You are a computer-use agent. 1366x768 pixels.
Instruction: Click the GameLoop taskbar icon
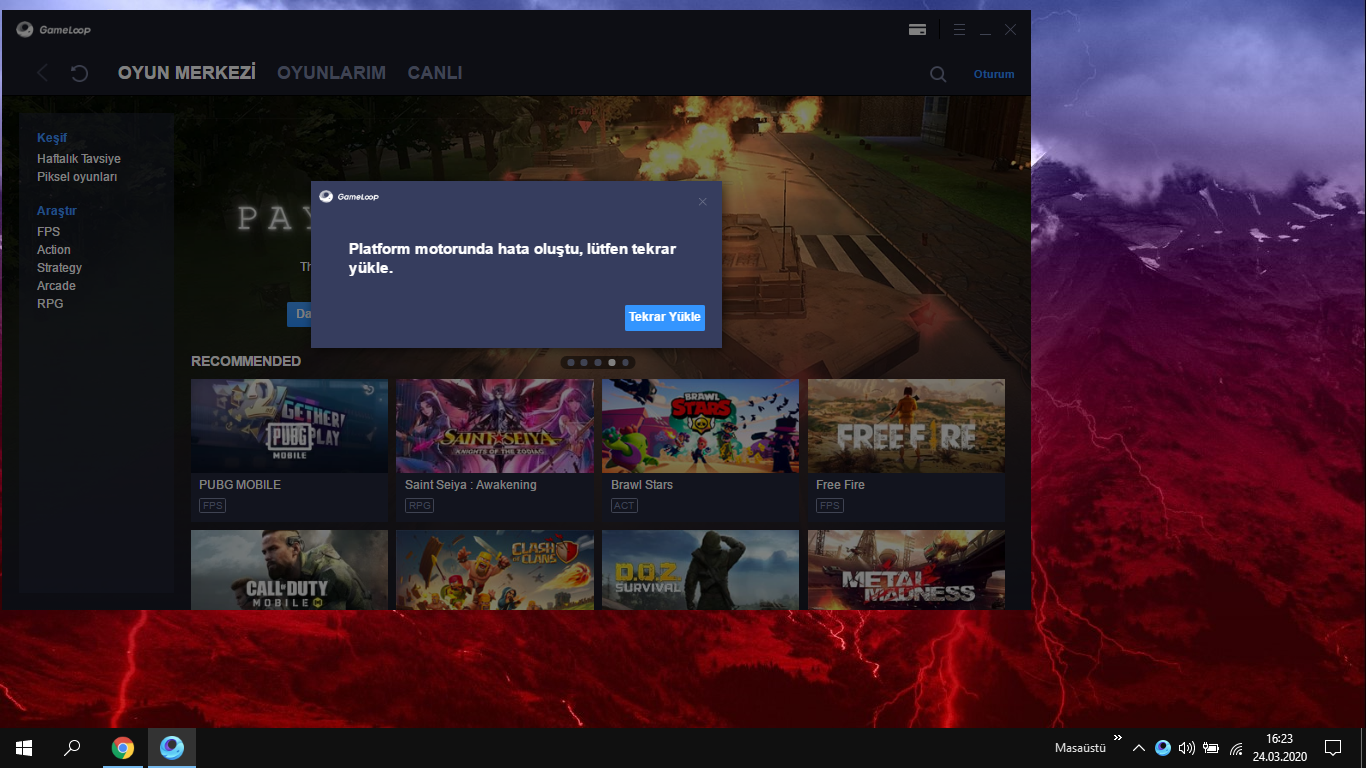pos(172,748)
